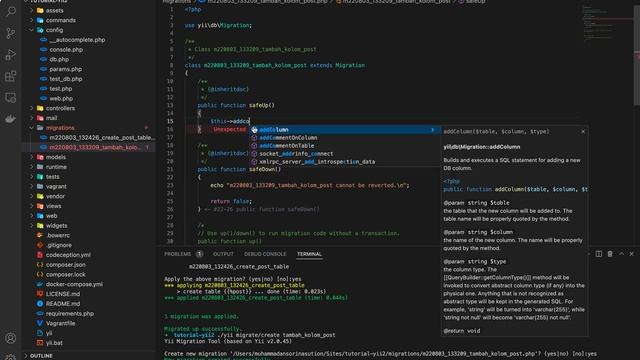Click the editor minimap

[607, 23]
